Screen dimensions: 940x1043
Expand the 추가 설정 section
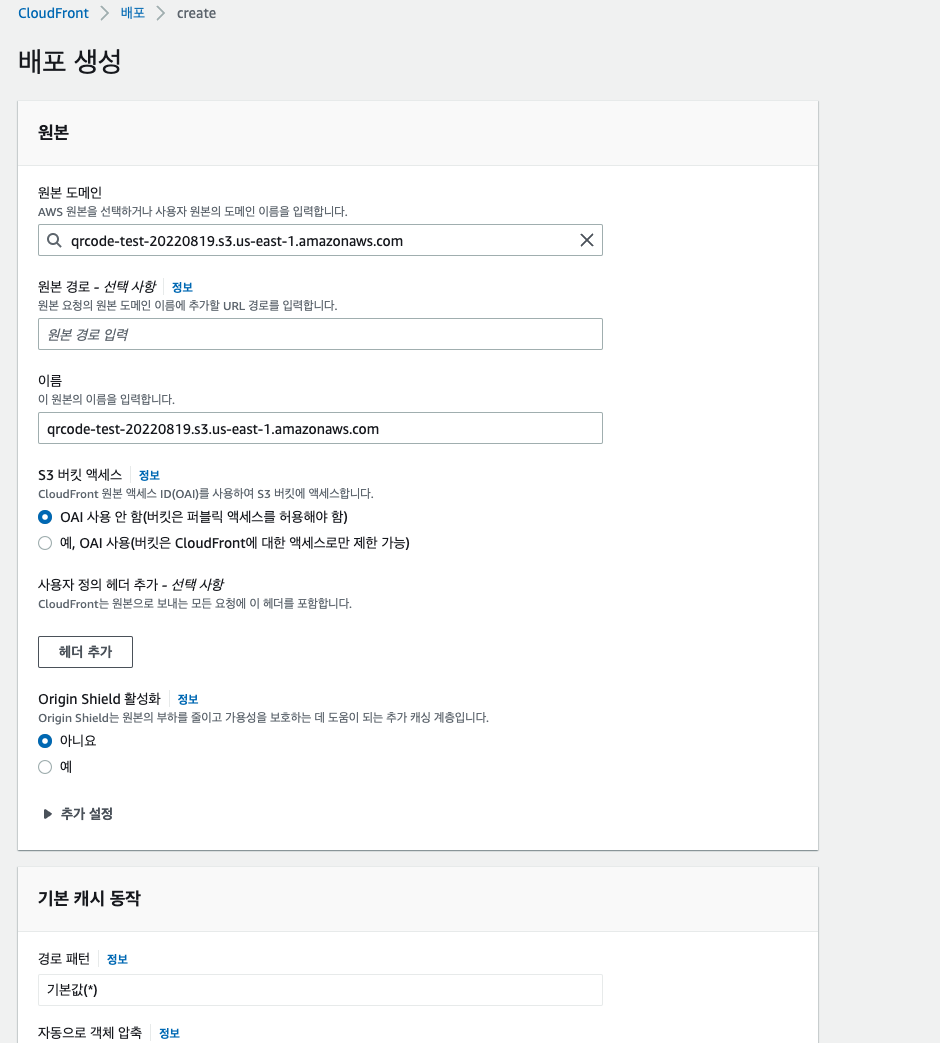(x=78, y=814)
